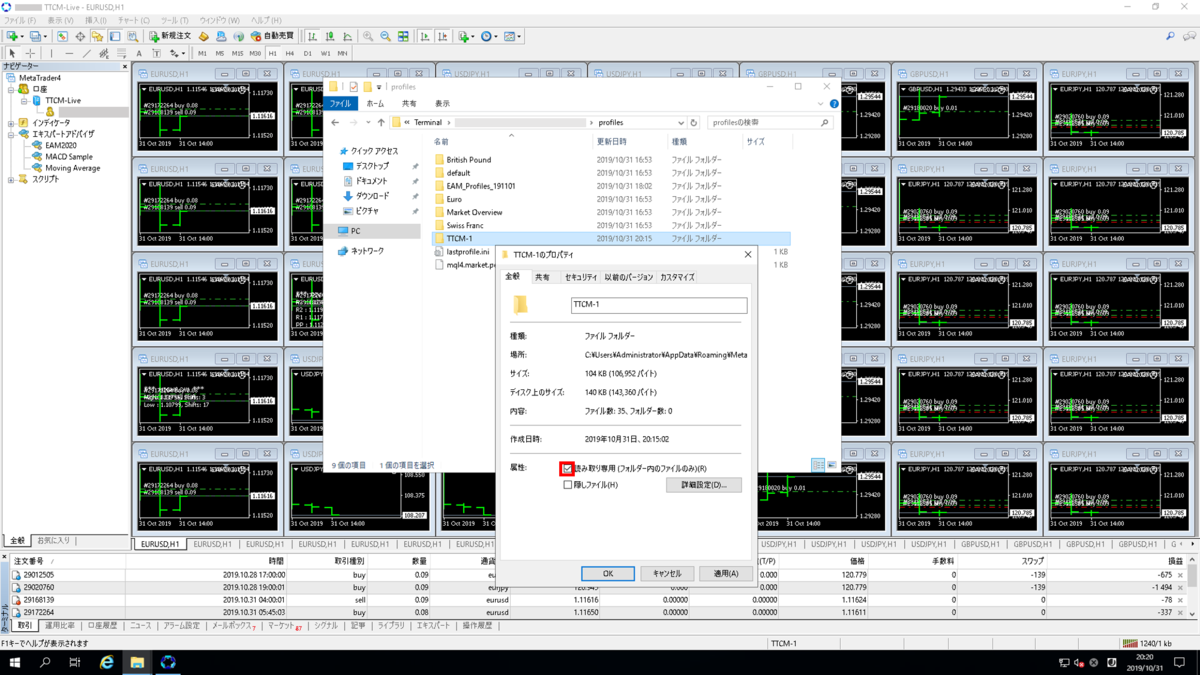1200x675 pixels.
Task: Open the chart templates dropdown
Action: click(x=519, y=36)
